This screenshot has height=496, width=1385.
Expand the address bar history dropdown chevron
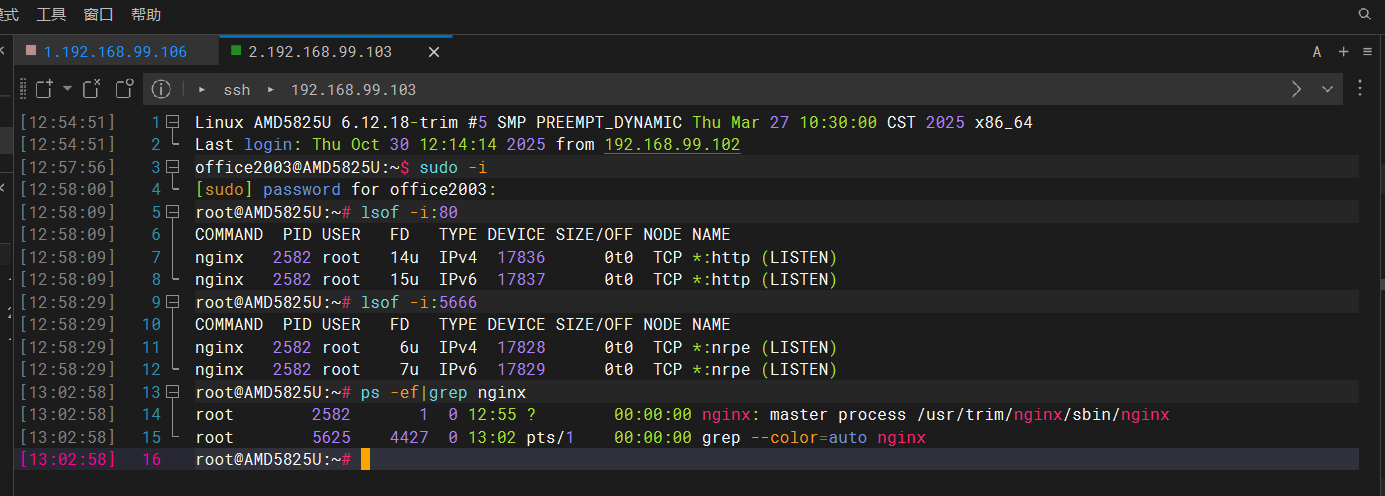pyautogui.click(x=1328, y=89)
